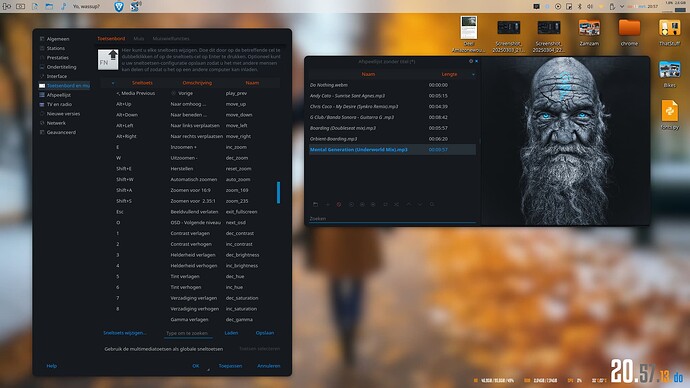
Task: Open the fonts.py desktop file
Action: pos(669,115)
